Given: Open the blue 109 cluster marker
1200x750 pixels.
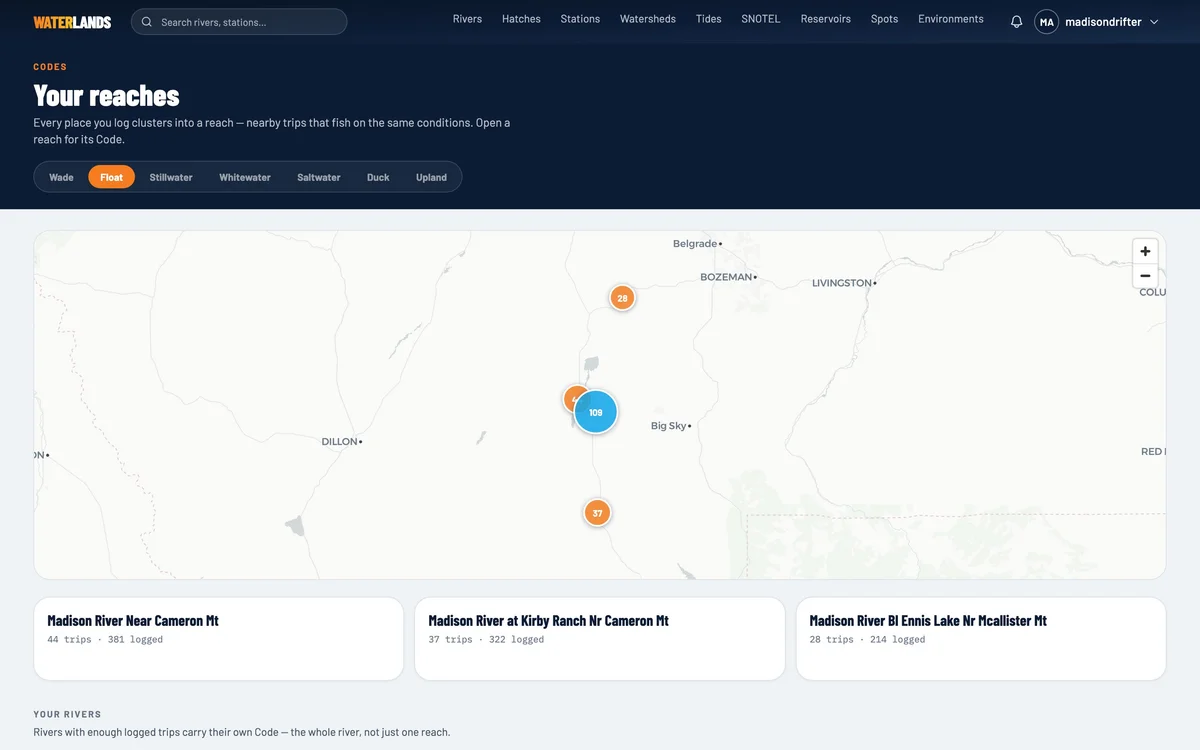Looking at the screenshot, I should click(x=596, y=412).
